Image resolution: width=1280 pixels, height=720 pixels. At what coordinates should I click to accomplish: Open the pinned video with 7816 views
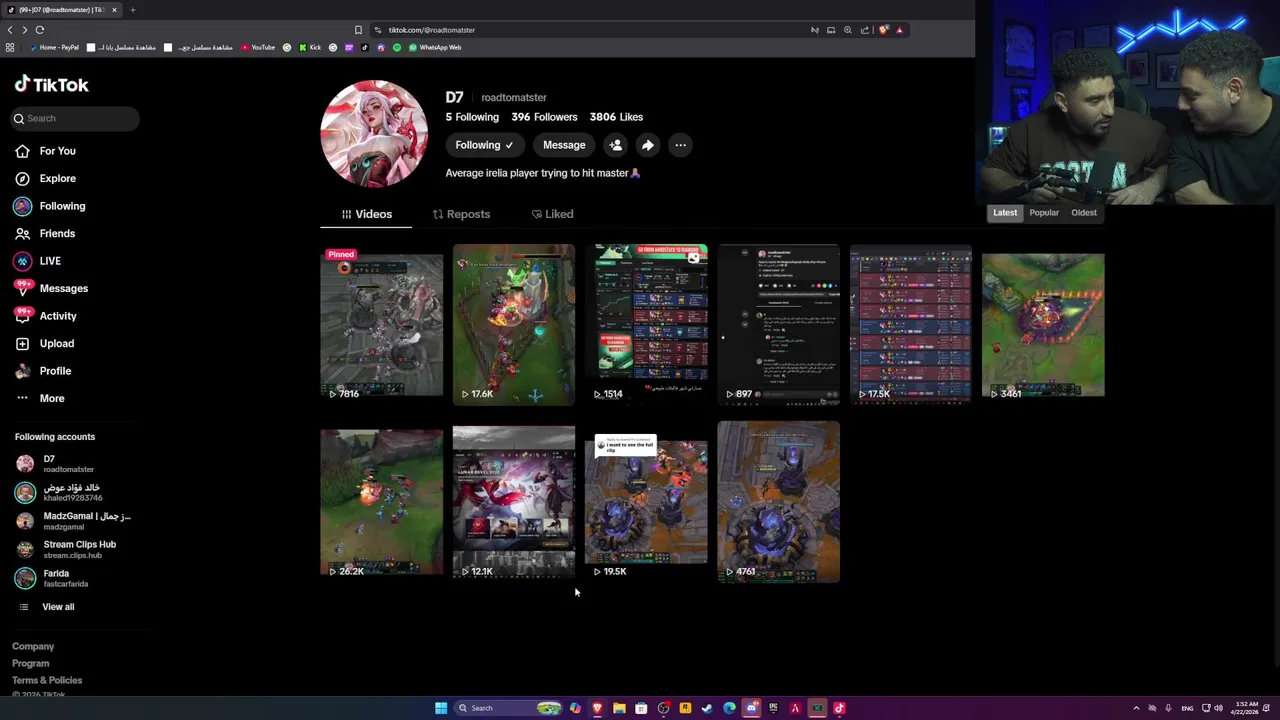pos(381,324)
